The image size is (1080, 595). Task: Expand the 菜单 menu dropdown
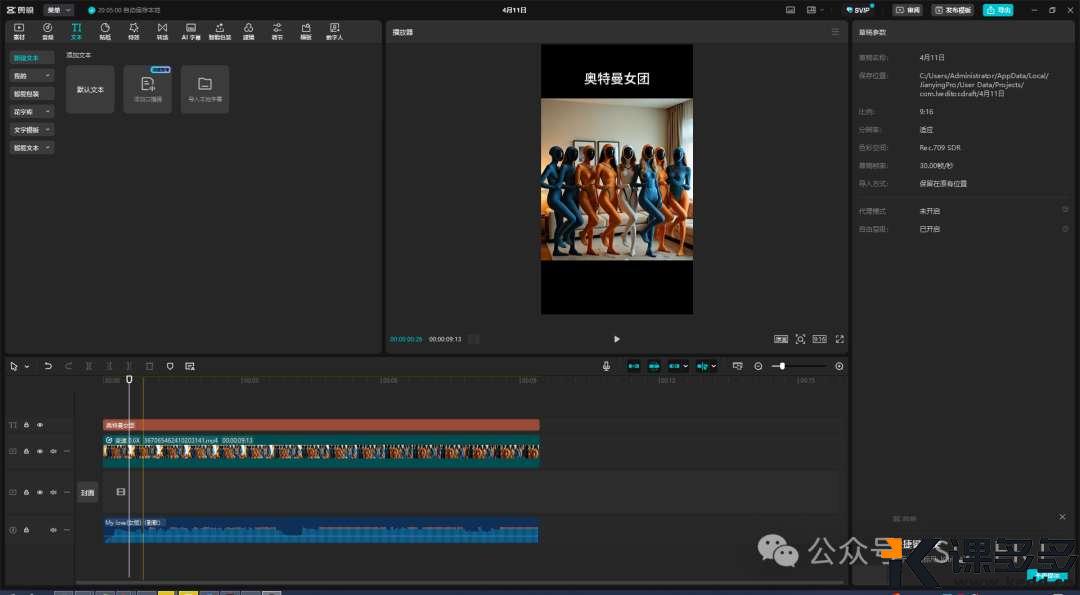click(59, 10)
